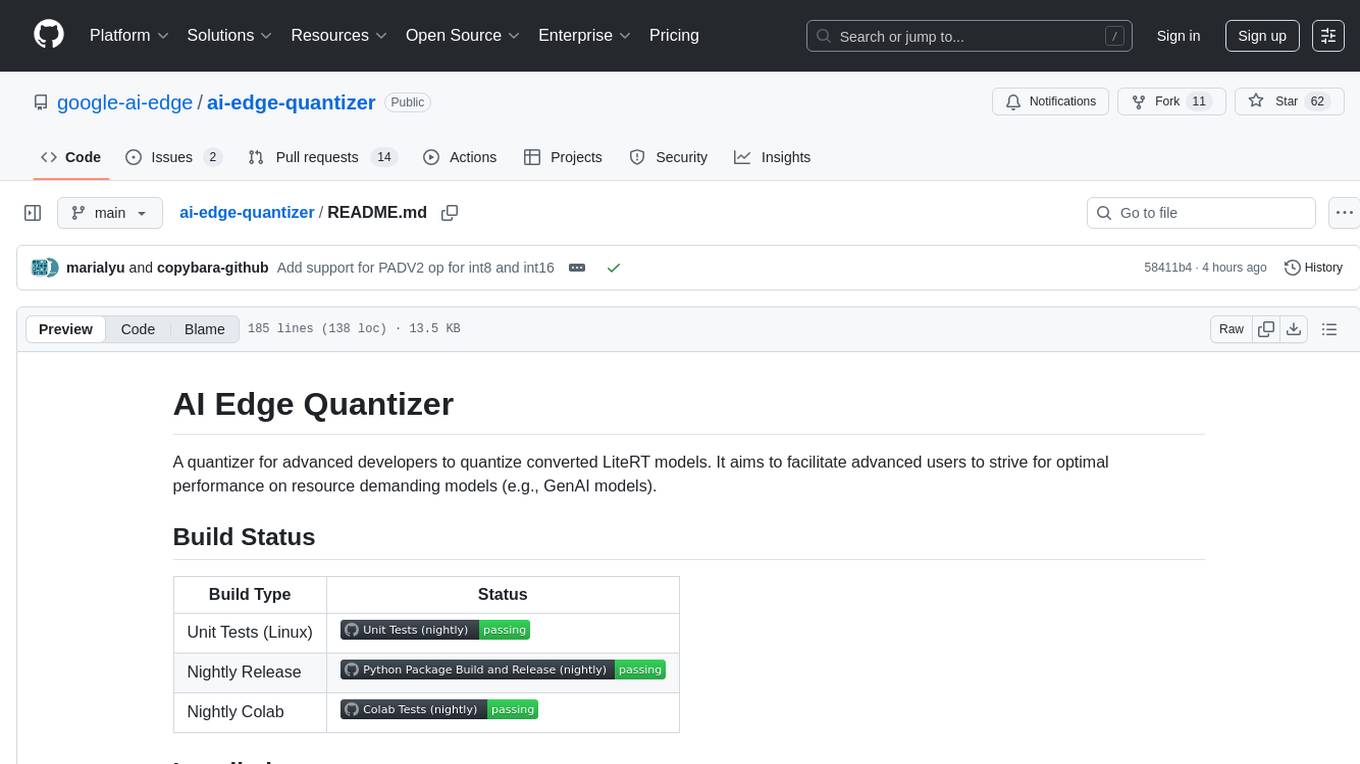View the green check status of commit
The height and width of the screenshot is (764, 1360).
tap(613, 268)
